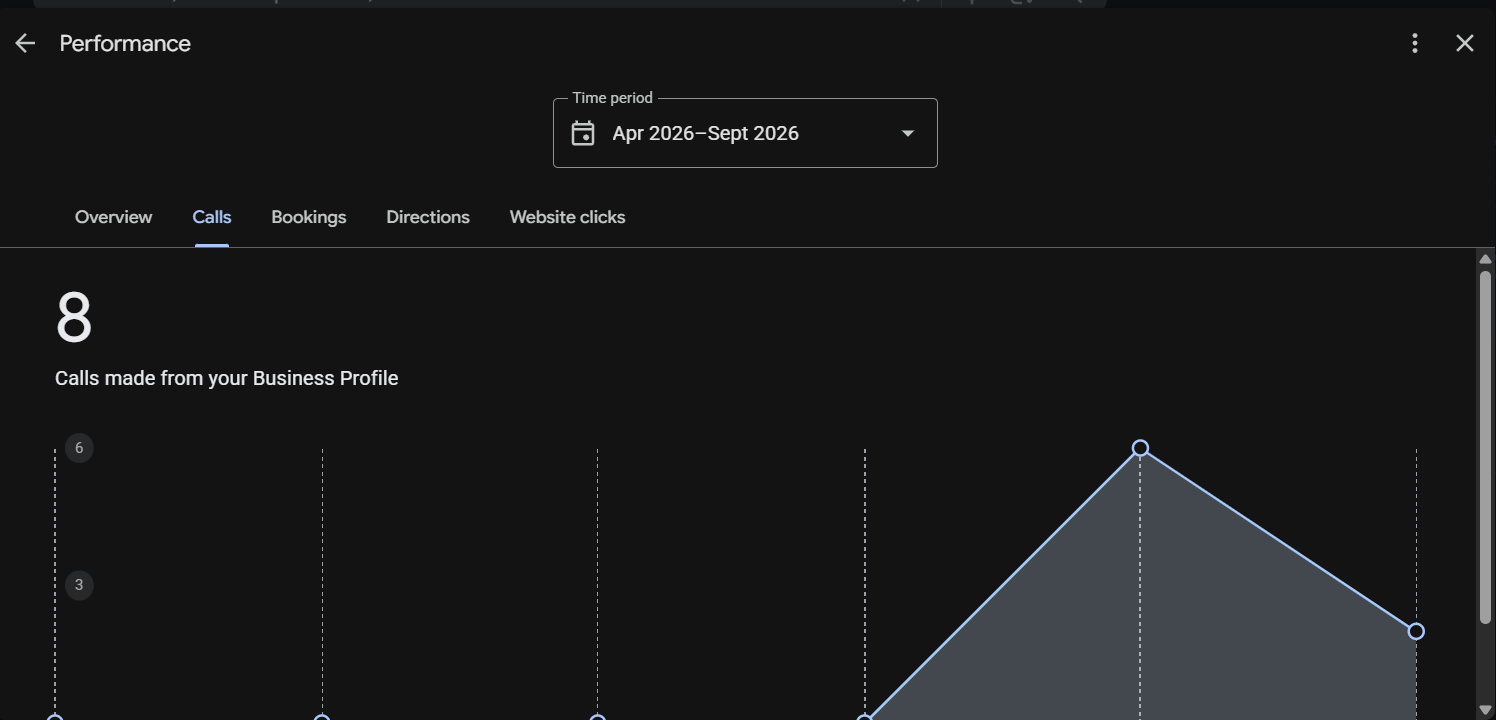
Task: View the Directions tab
Action: click(x=428, y=217)
